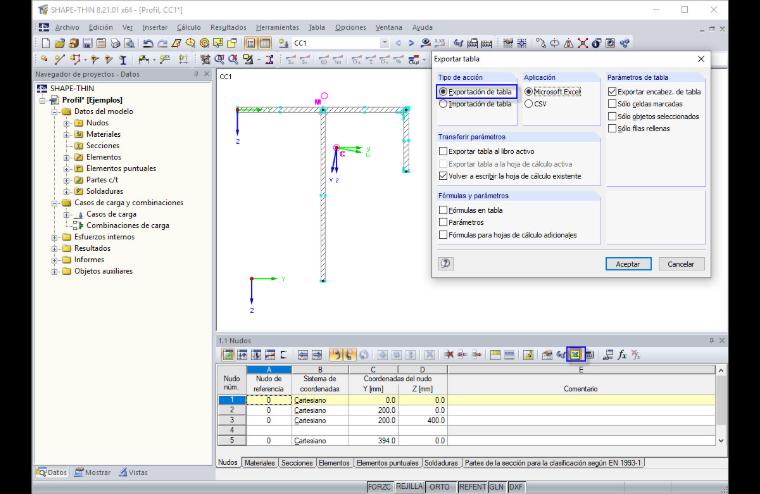Click the table display toggle icon in top toolbar
760x494 pixels.
click(x=265, y=43)
